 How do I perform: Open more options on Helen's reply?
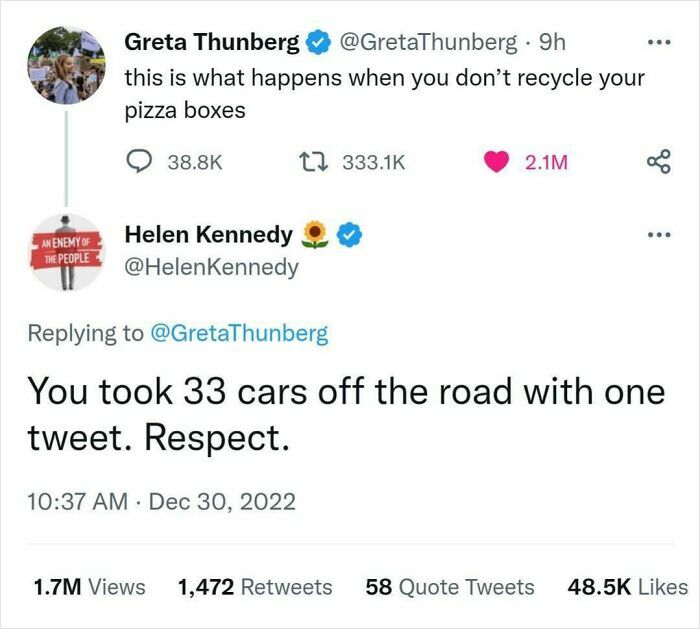point(656,236)
